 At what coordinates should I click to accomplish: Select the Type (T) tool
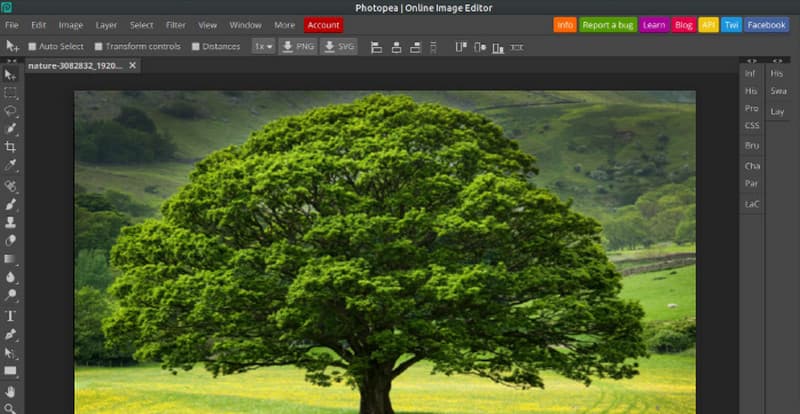tap(11, 315)
